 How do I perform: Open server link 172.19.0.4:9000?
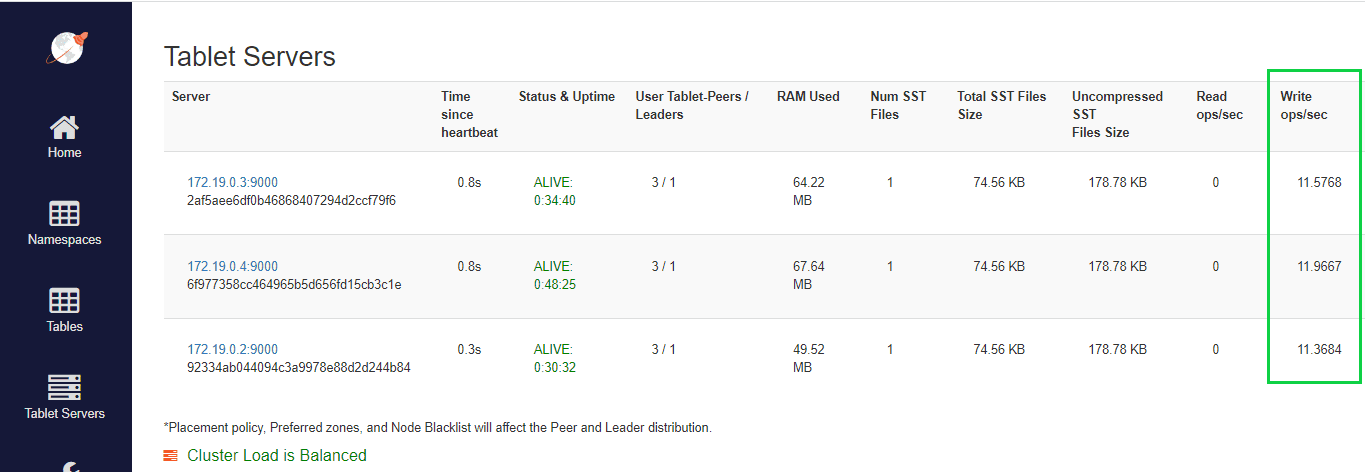232,267
